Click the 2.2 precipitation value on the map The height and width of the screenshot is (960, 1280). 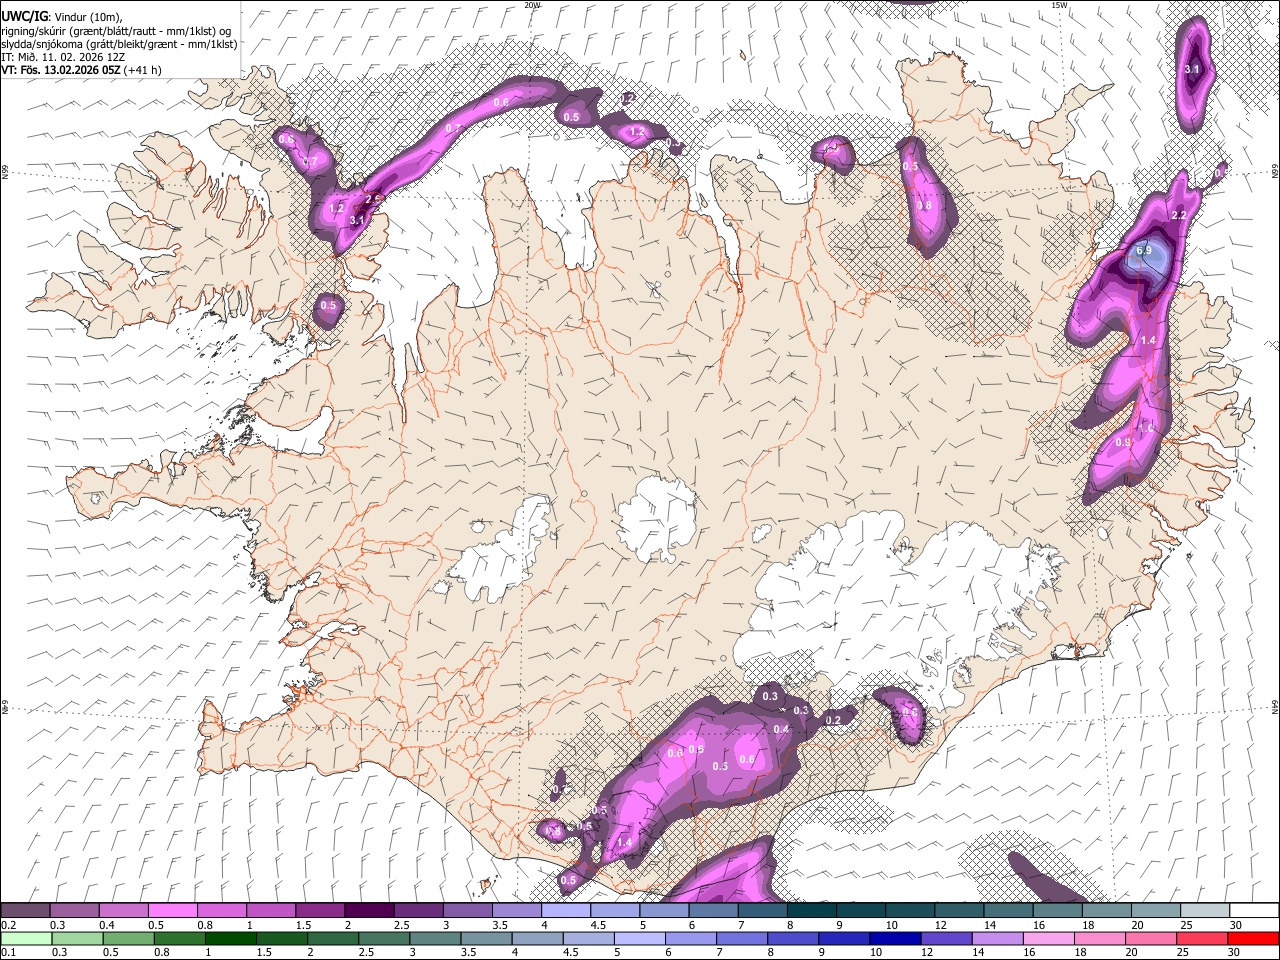point(1178,215)
